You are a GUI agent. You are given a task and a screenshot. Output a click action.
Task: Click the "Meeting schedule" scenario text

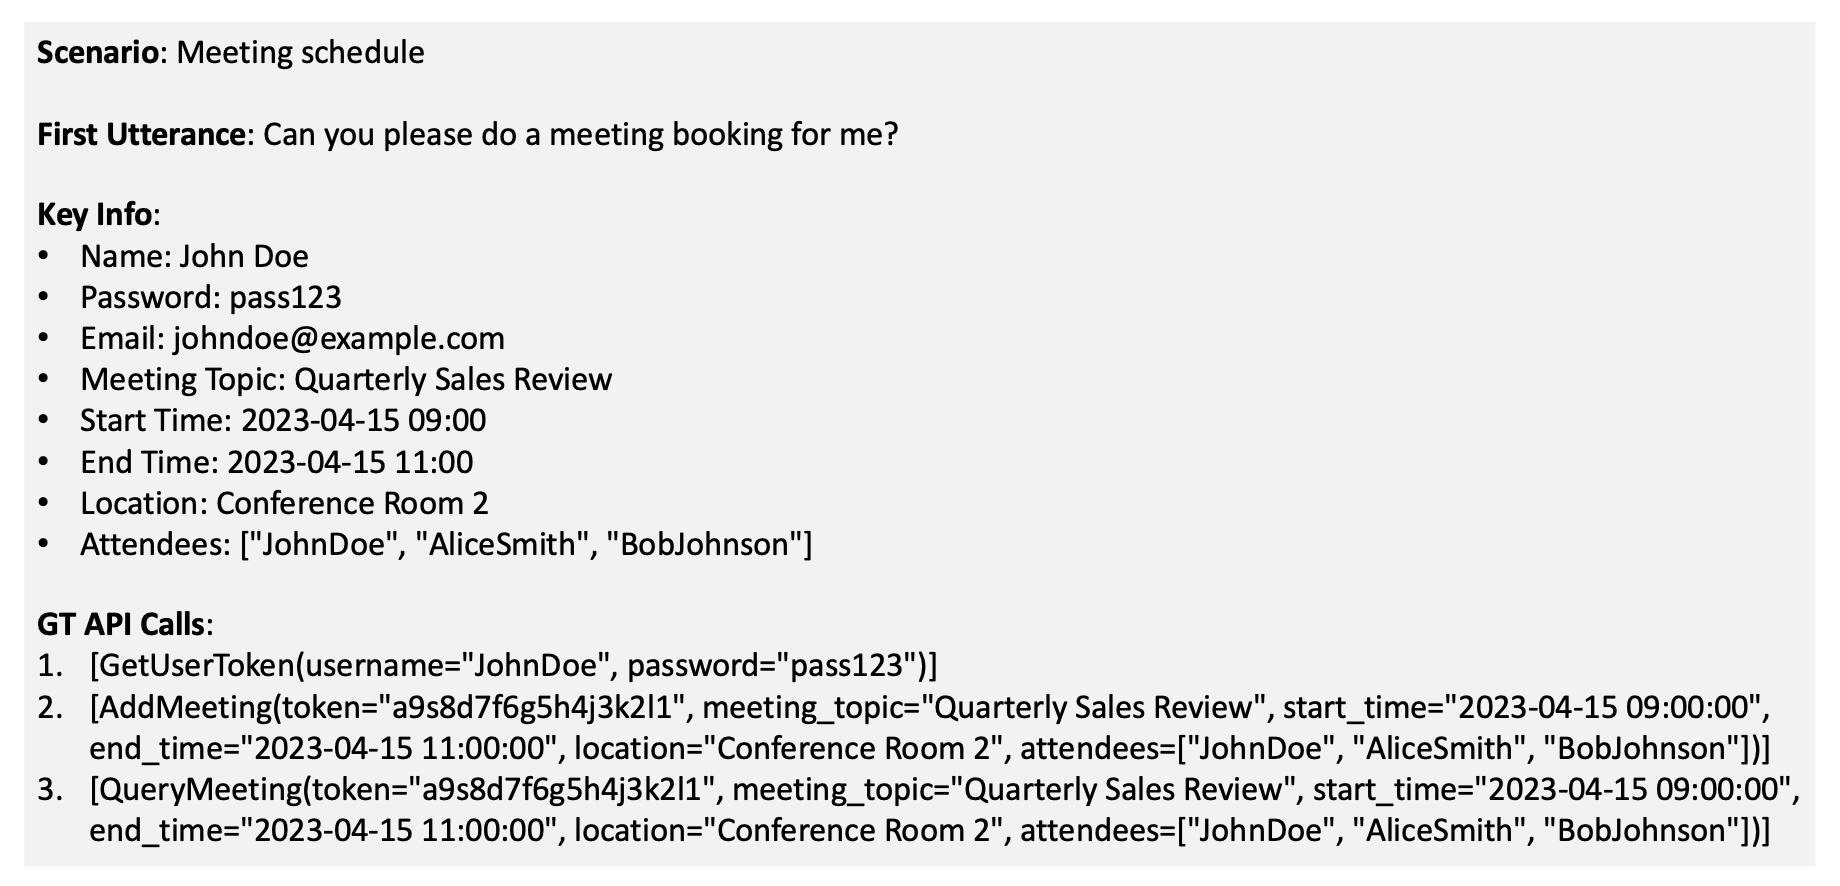click(x=300, y=52)
